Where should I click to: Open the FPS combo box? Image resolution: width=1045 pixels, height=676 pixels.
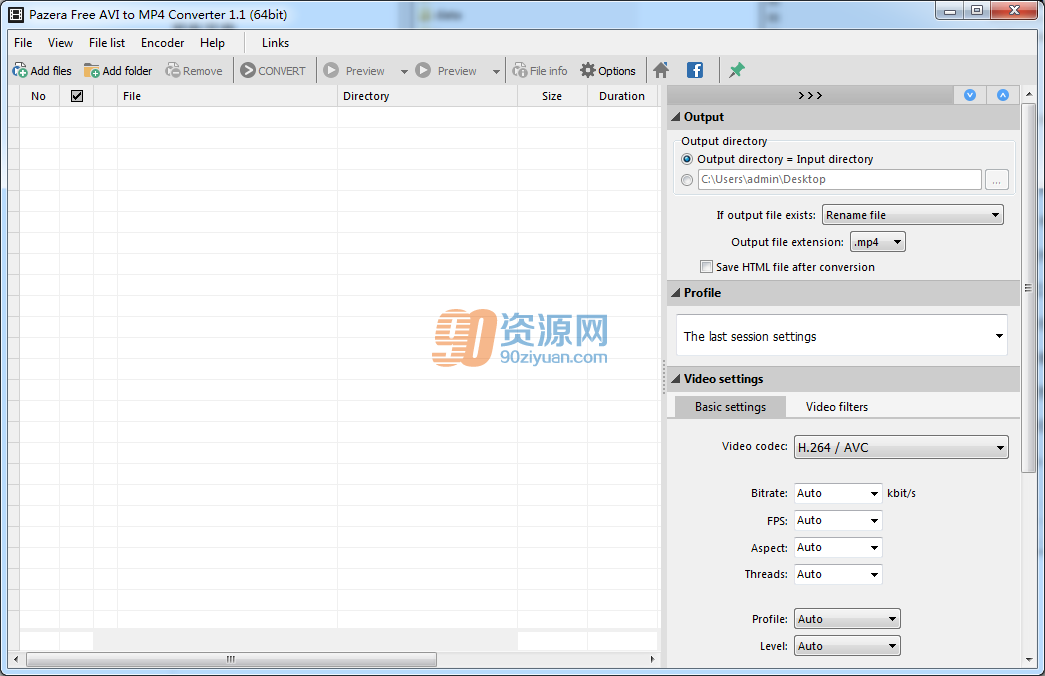(838, 521)
